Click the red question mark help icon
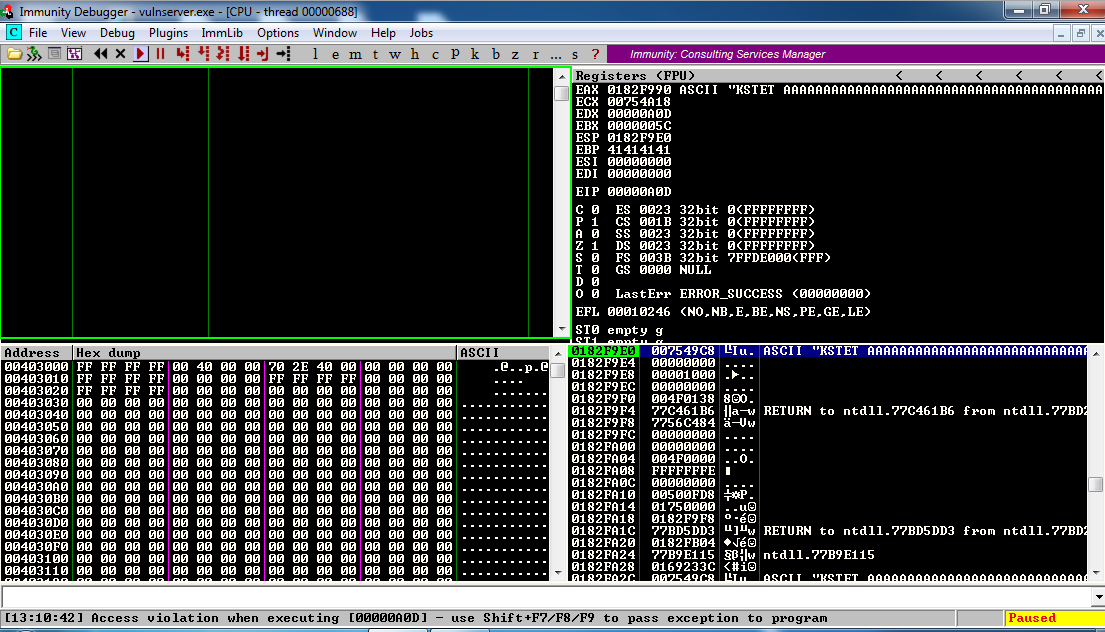Image resolution: width=1105 pixels, height=632 pixels. click(x=596, y=54)
